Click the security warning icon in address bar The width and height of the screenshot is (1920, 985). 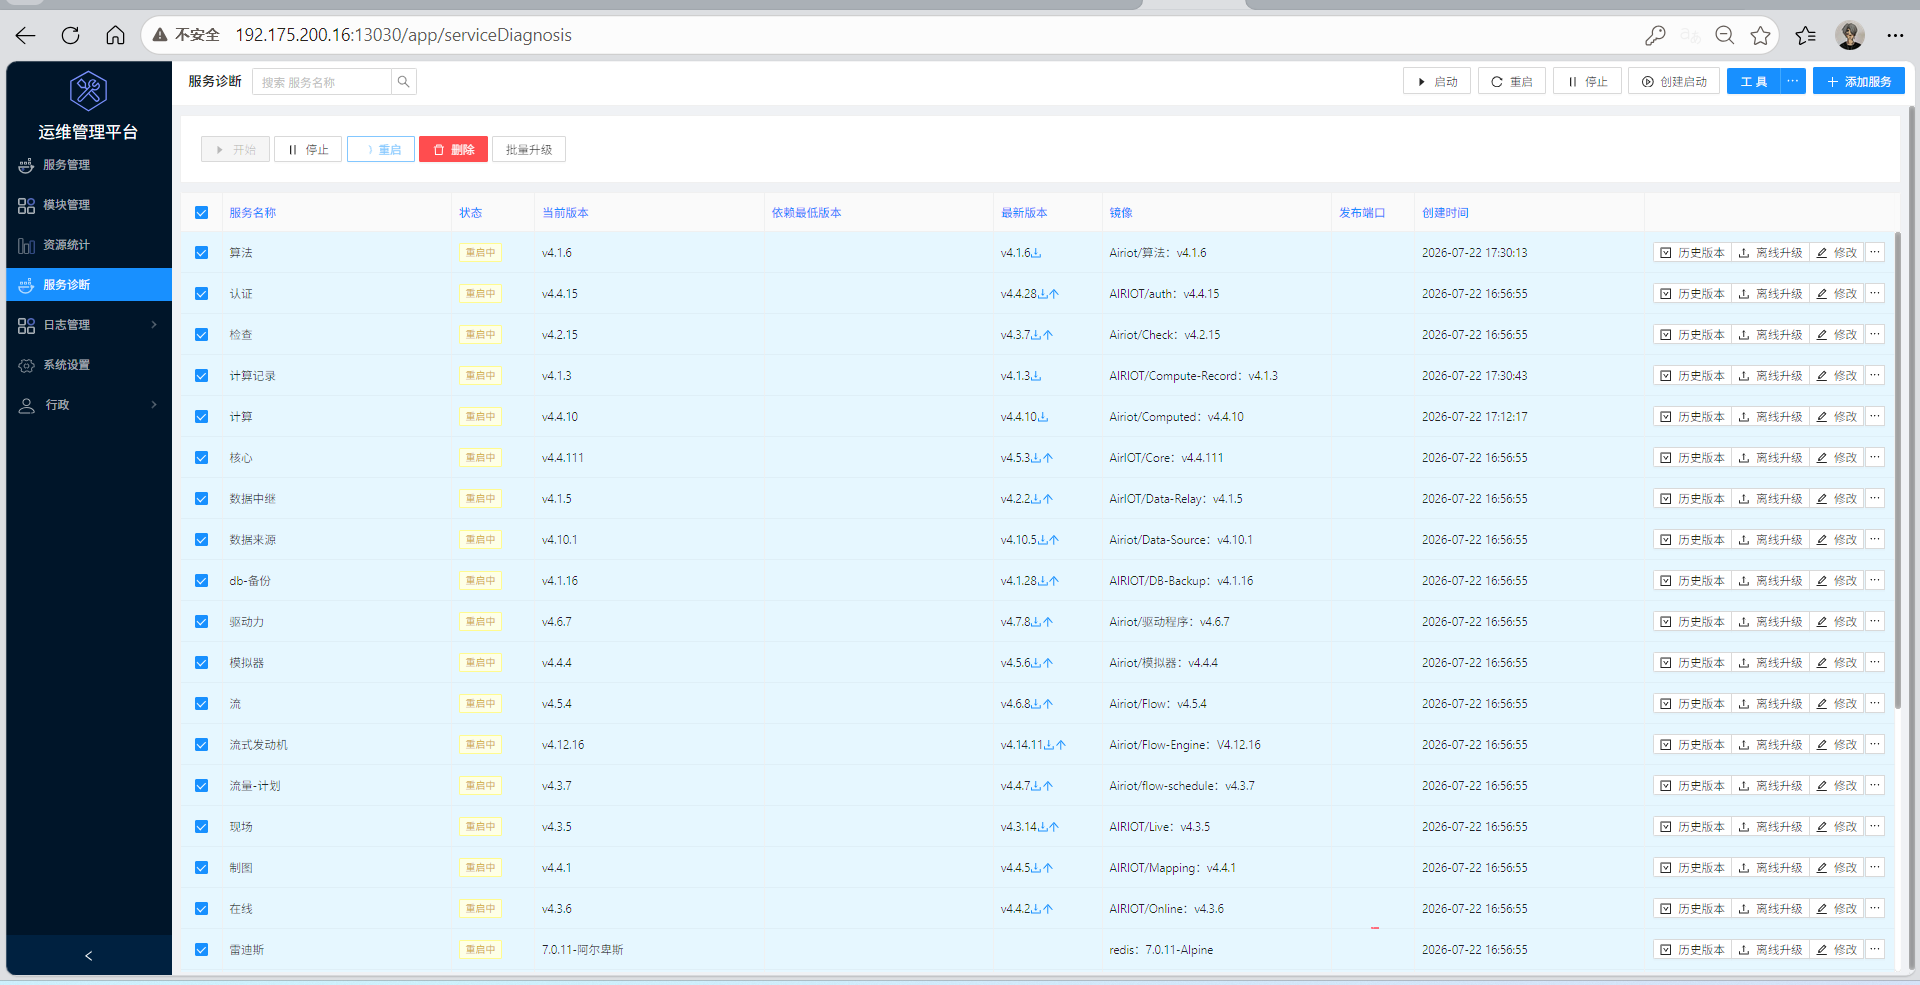tap(160, 35)
